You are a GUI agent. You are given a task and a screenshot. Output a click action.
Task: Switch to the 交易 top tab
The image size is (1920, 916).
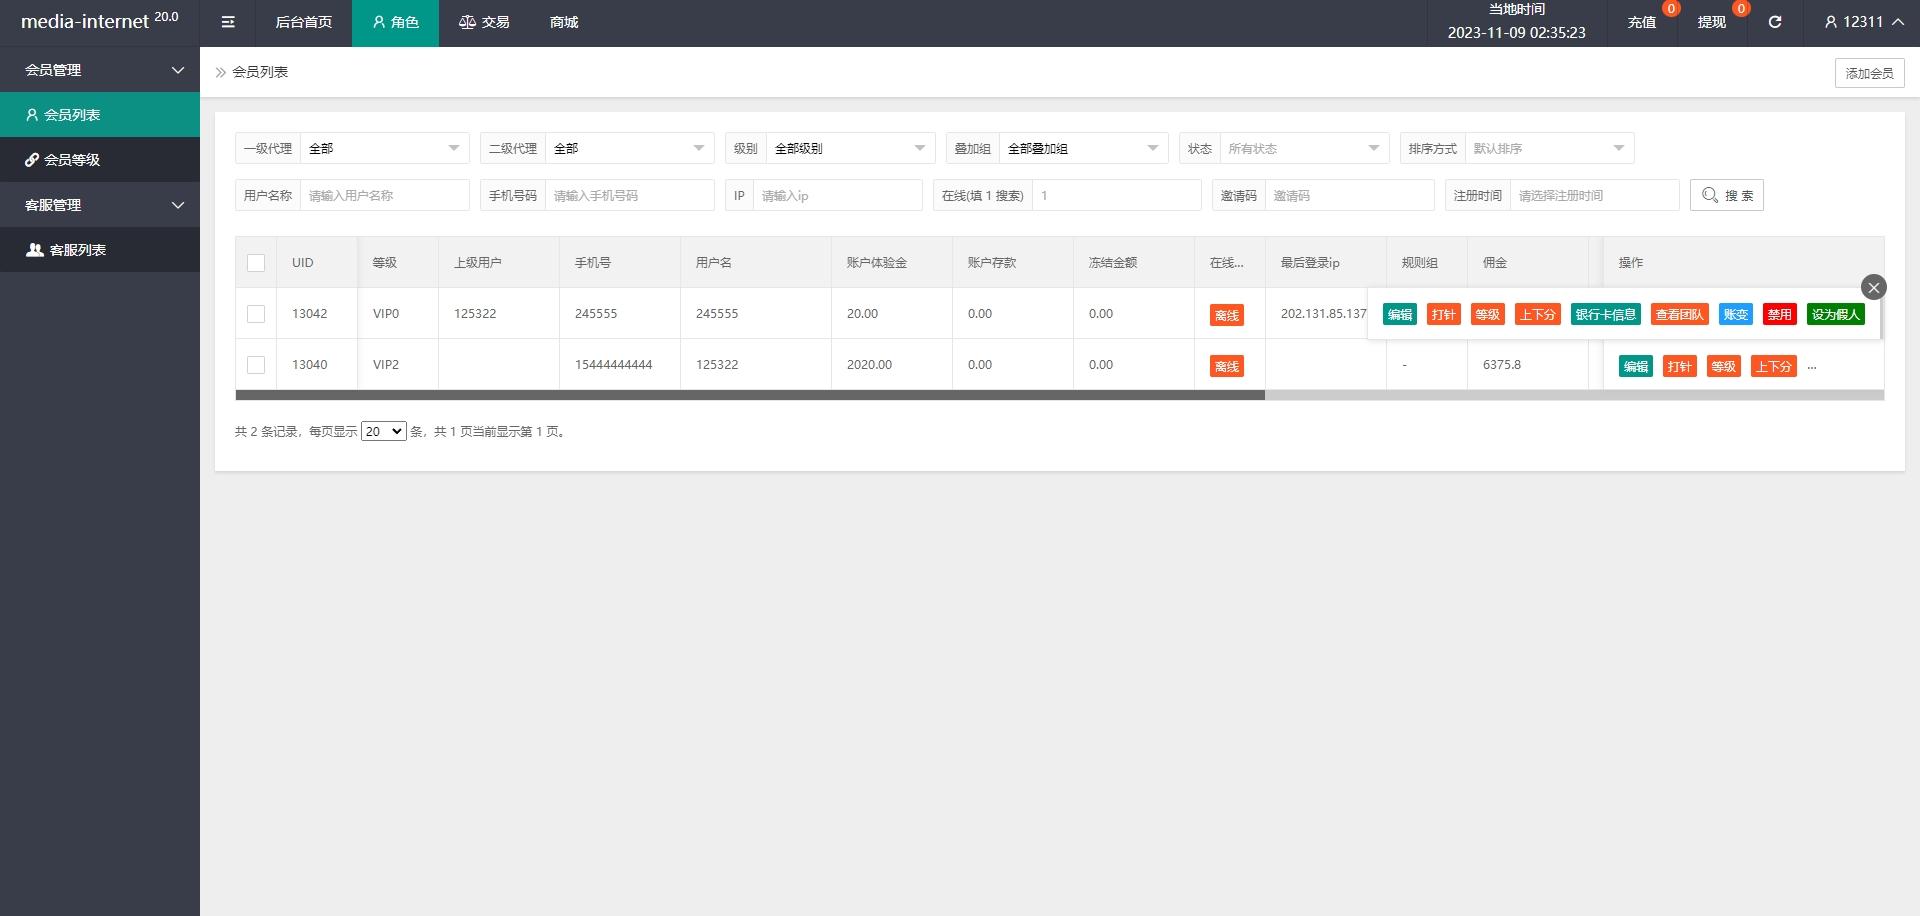[484, 22]
